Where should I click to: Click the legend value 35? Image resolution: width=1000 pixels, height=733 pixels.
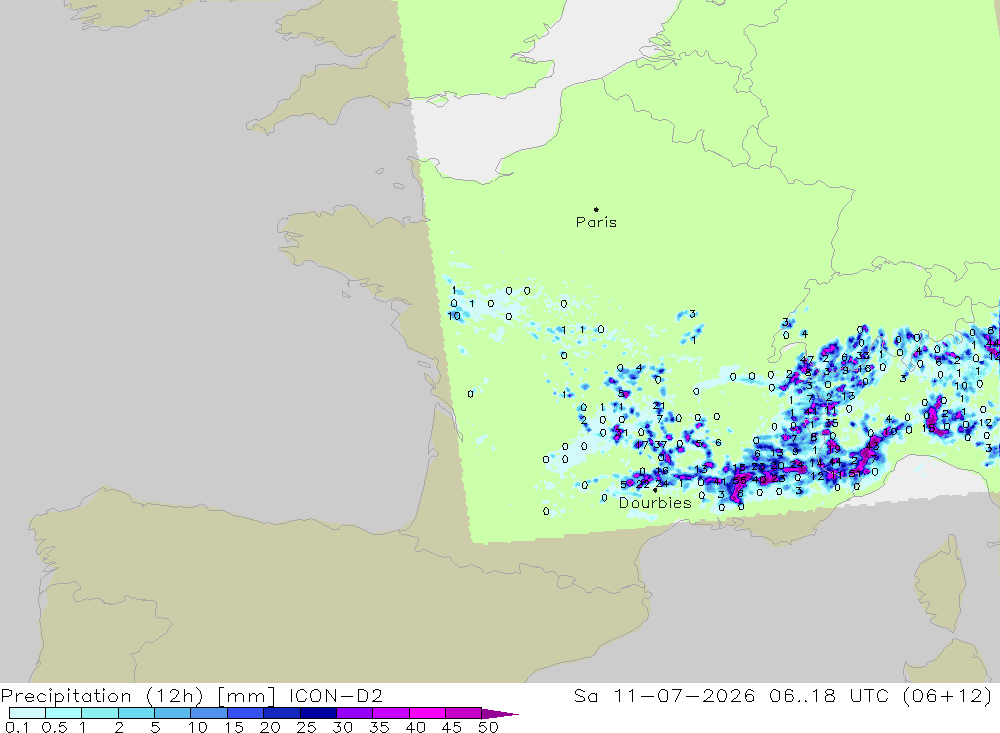[379, 727]
